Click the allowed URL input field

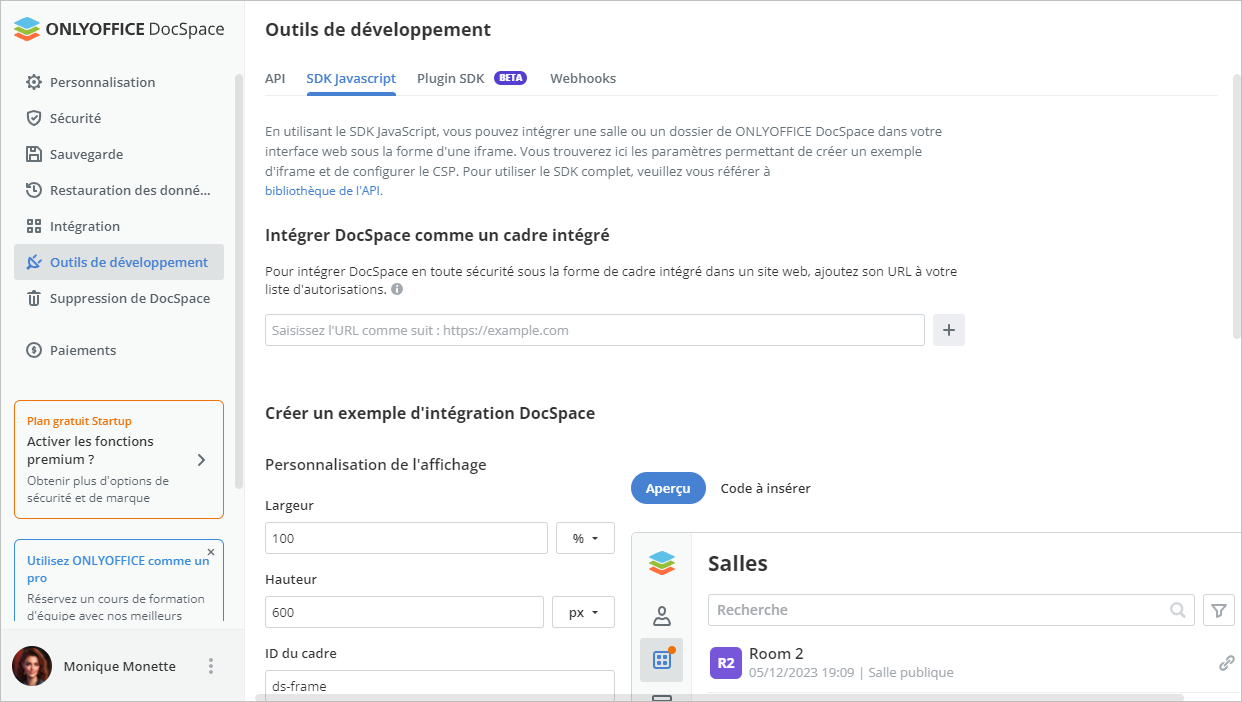595,330
